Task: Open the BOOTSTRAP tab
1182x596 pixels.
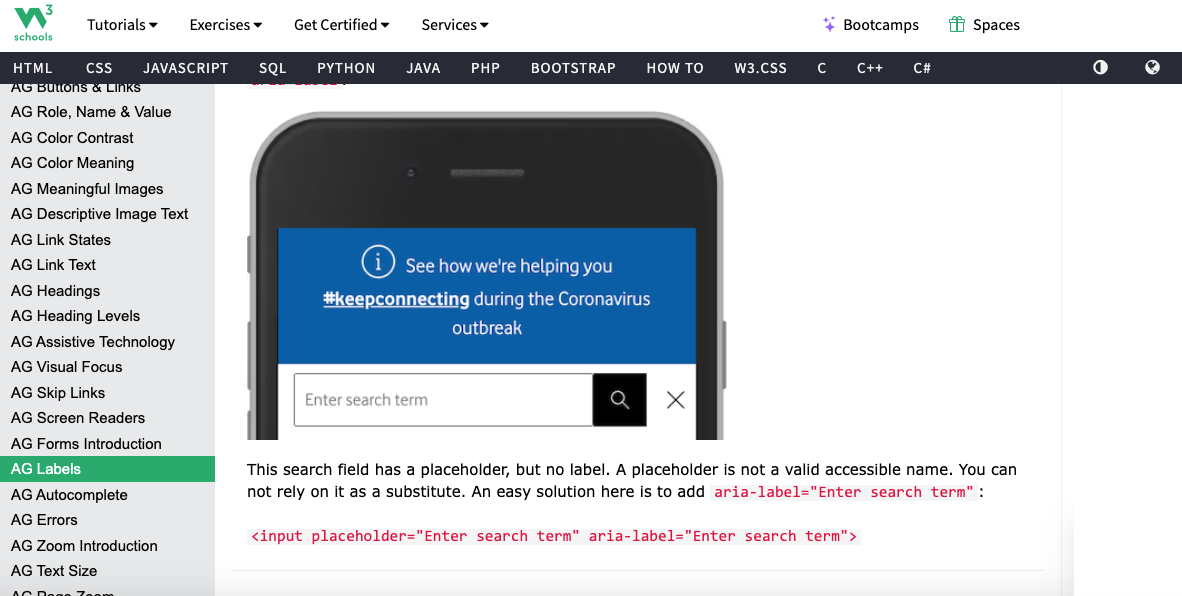Action: point(573,68)
